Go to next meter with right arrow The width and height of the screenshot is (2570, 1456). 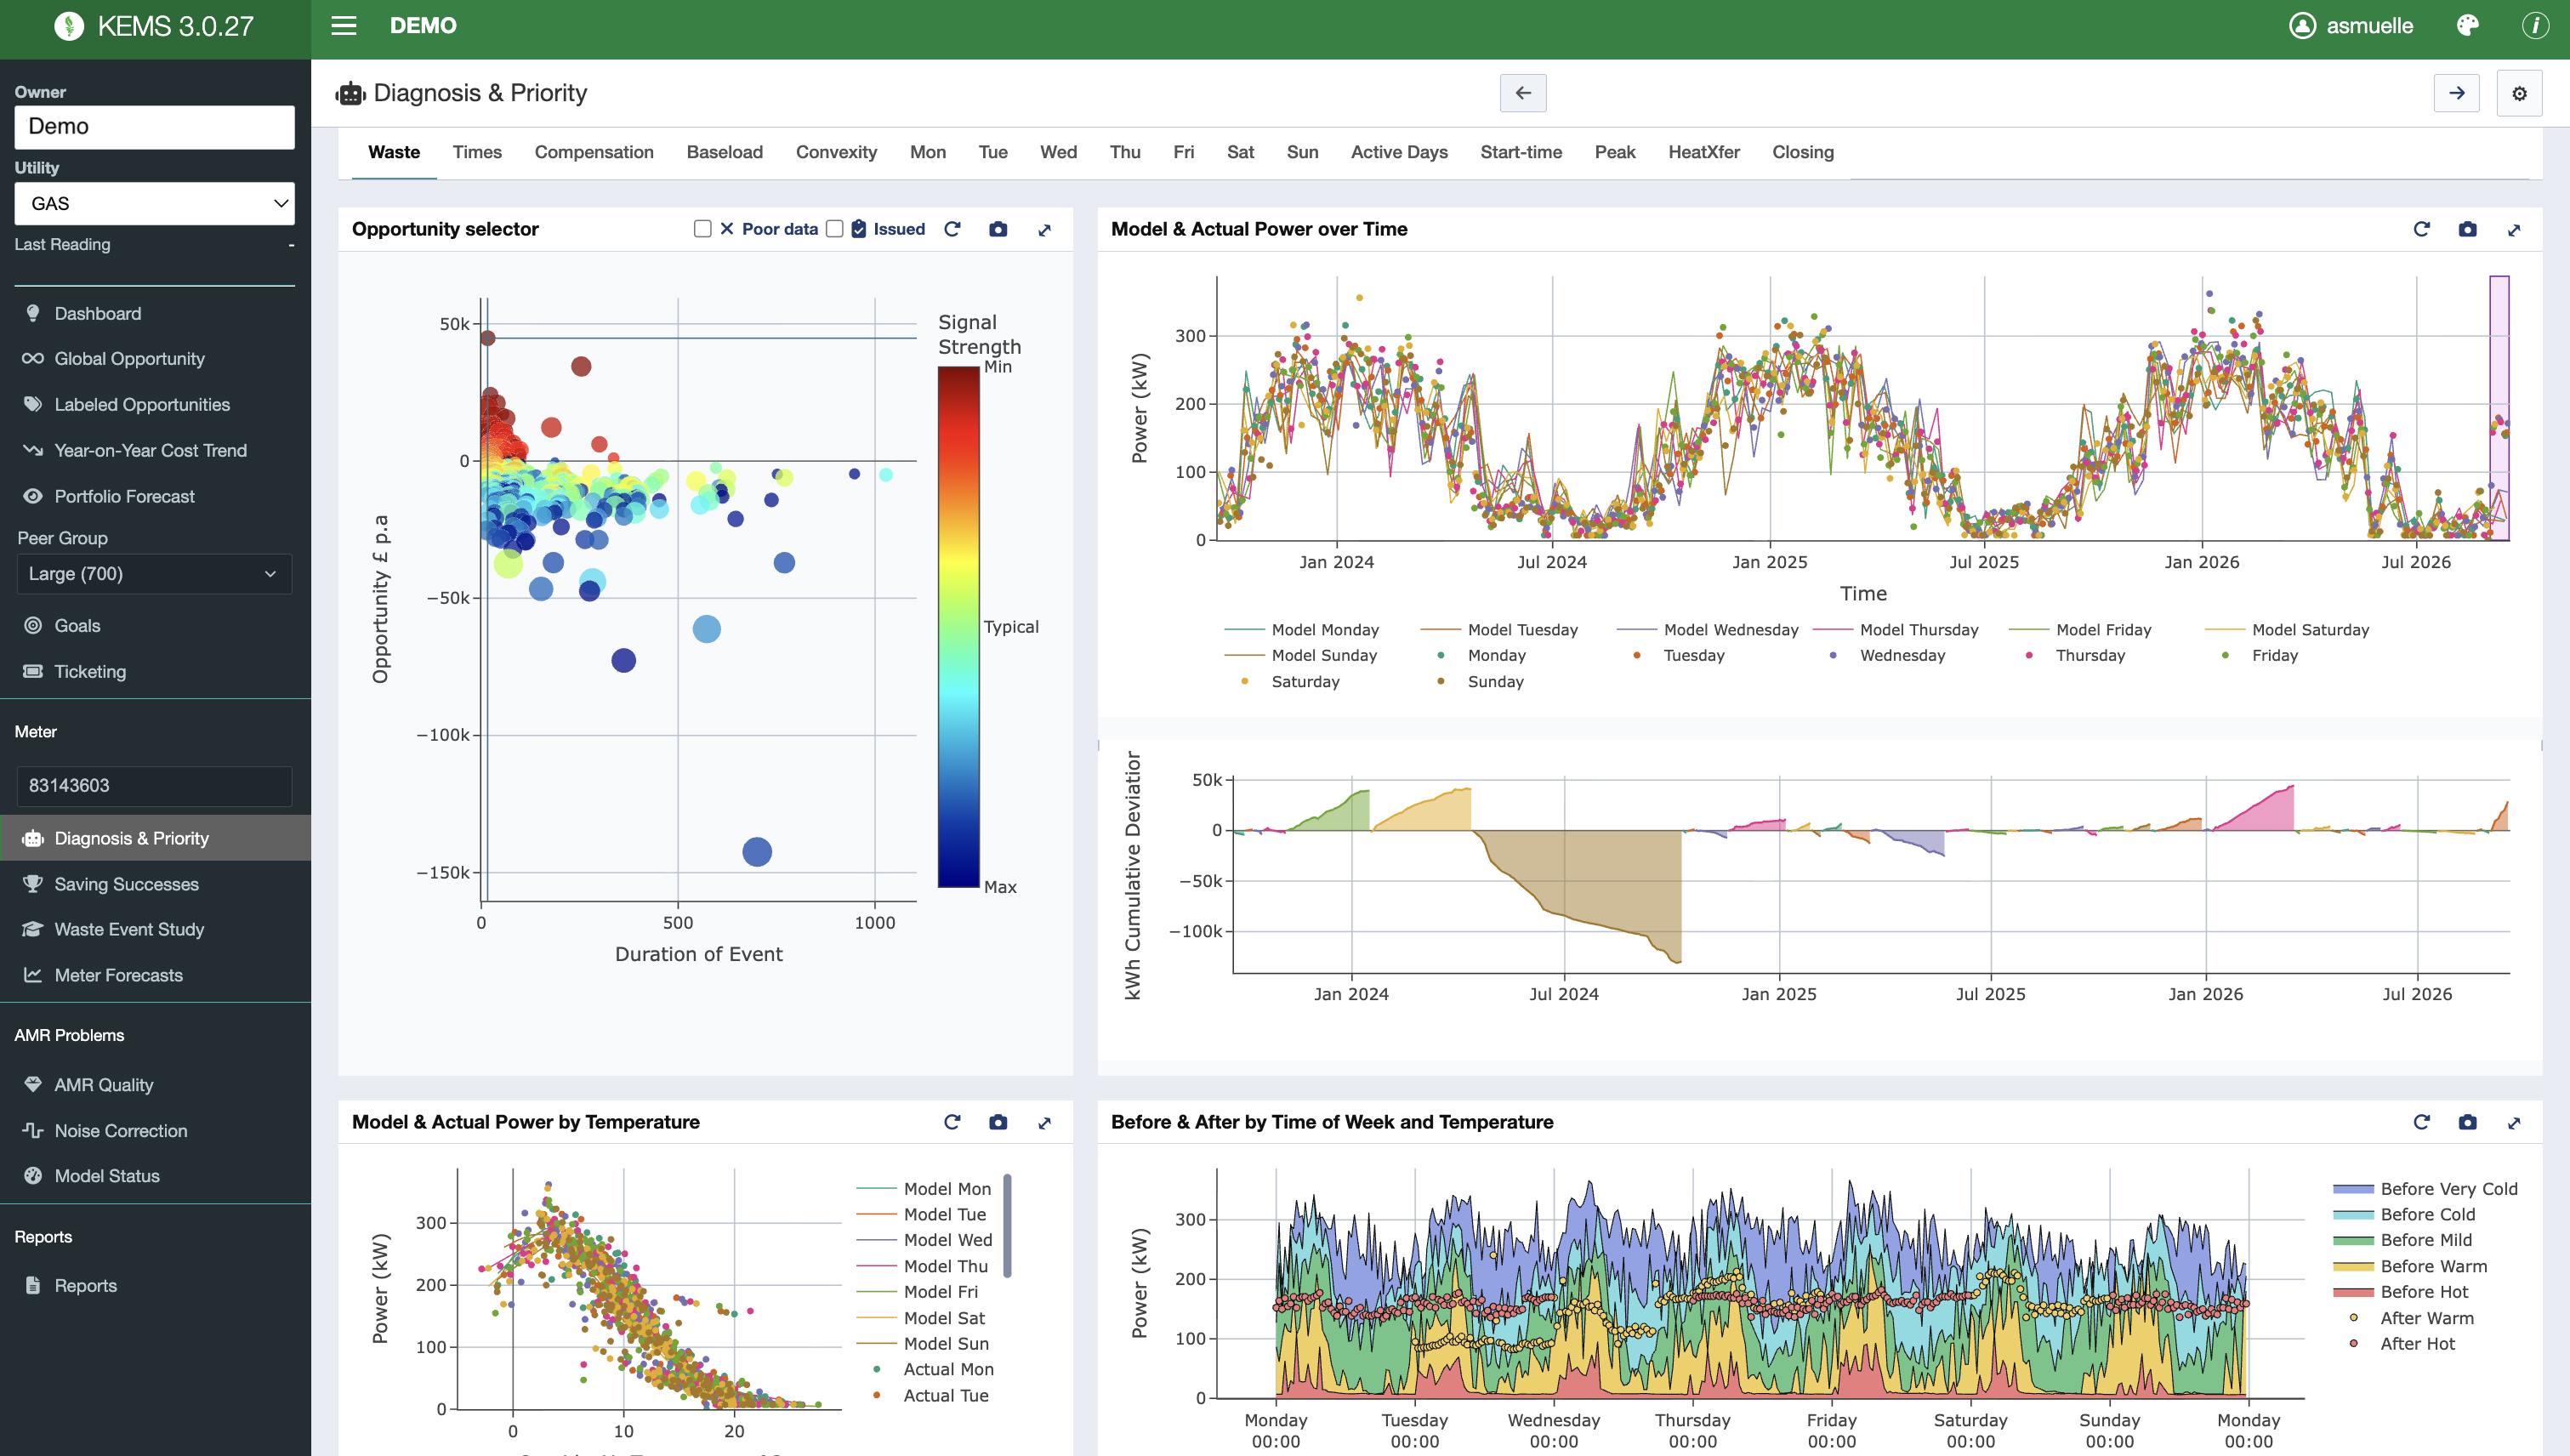click(x=2457, y=93)
